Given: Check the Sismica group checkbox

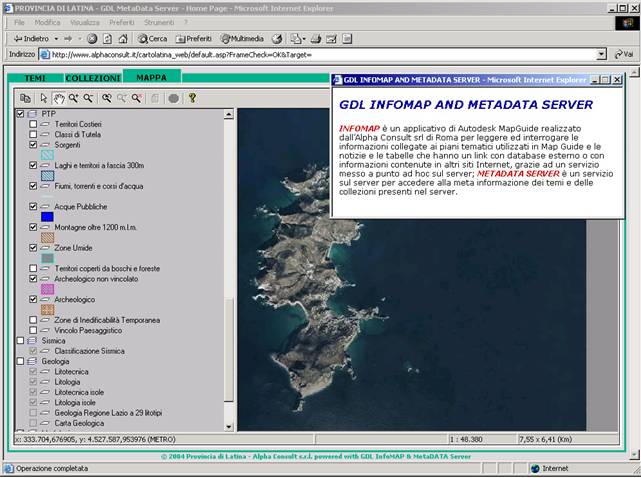Looking at the screenshot, I should click(x=20, y=341).
